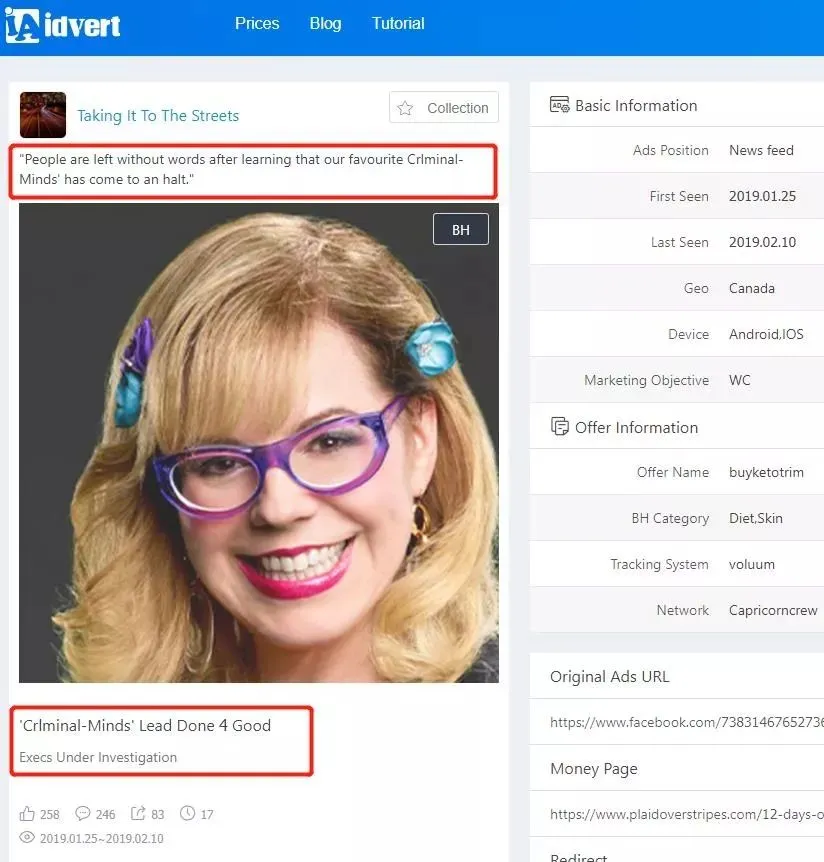Select the BH Category value Diet,Skin
Viewport: 824px width, 862px height.
coord(756,518)
